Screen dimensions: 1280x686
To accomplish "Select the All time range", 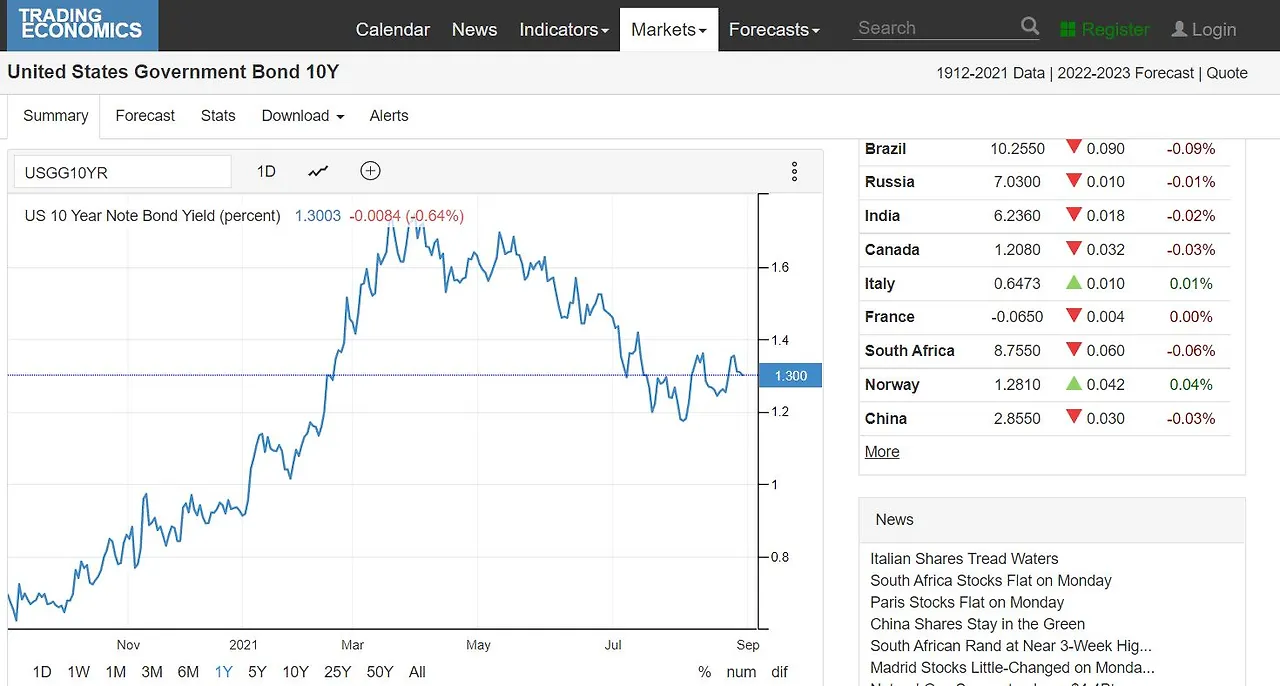I will point(417,672).
